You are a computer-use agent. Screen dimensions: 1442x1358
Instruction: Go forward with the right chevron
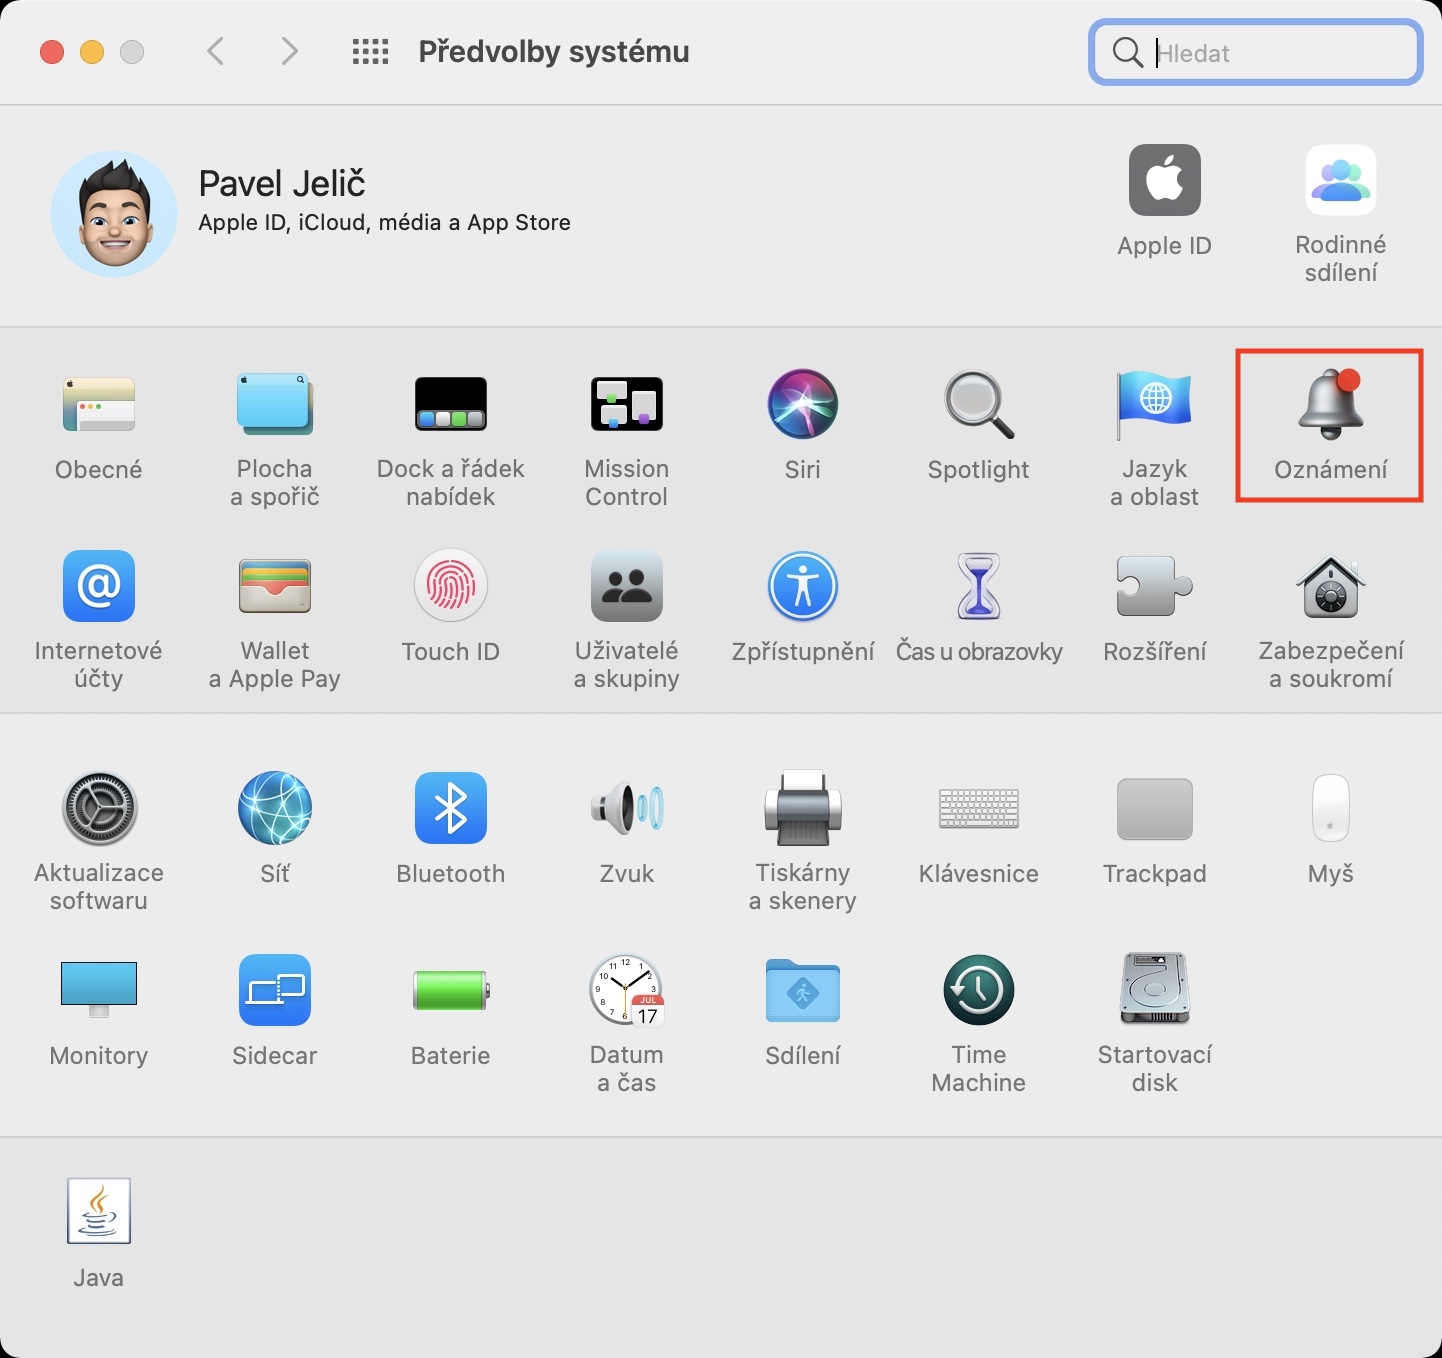pyautogui.click(x=290, y=51)
